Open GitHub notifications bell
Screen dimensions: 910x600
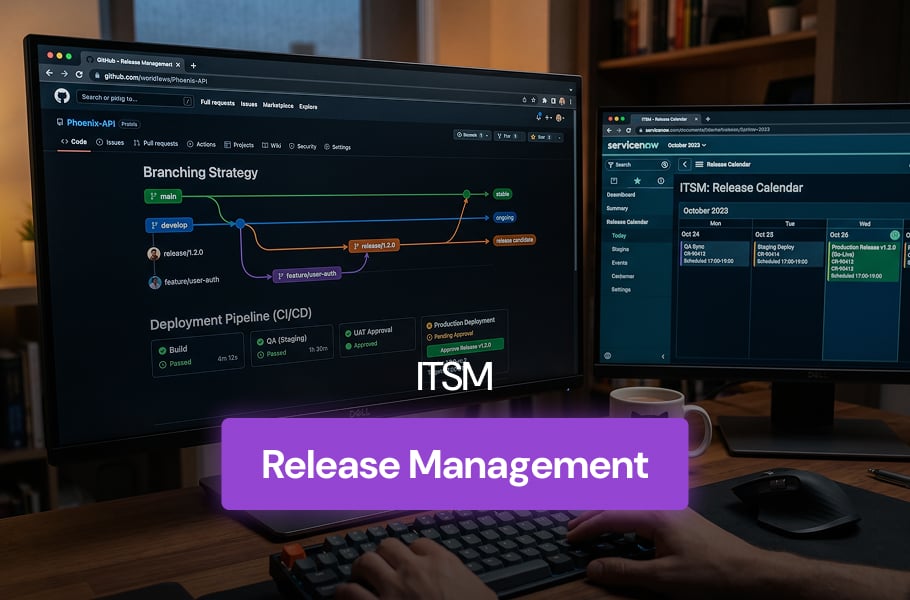(539, 117)
